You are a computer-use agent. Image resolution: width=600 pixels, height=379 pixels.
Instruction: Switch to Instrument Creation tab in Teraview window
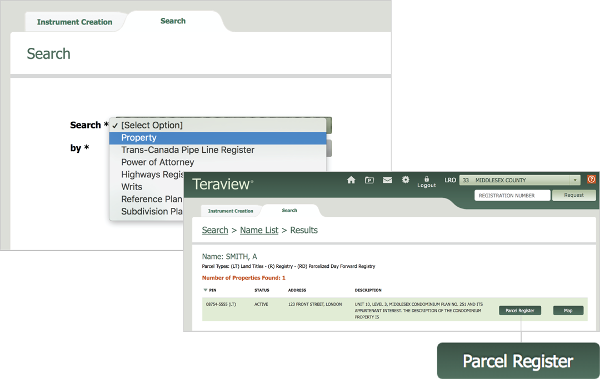(230, 211)
